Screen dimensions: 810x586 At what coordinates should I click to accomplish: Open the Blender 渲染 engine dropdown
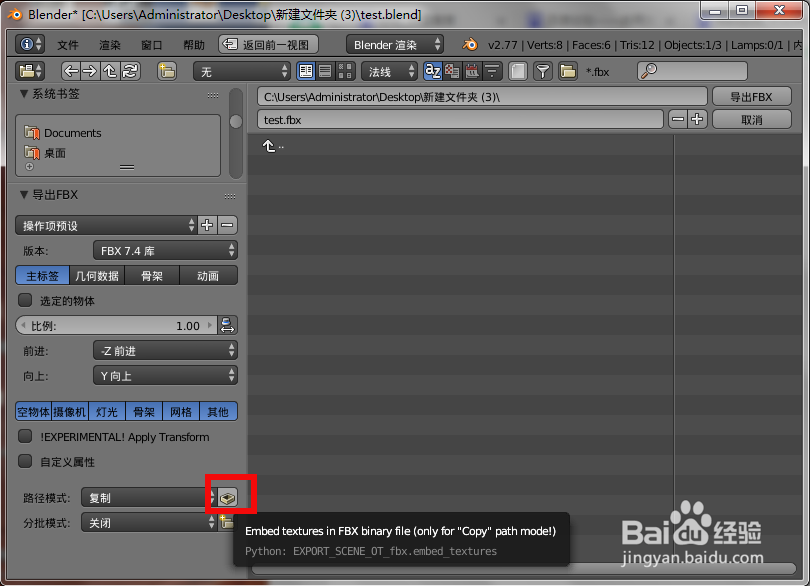(395, 44)
